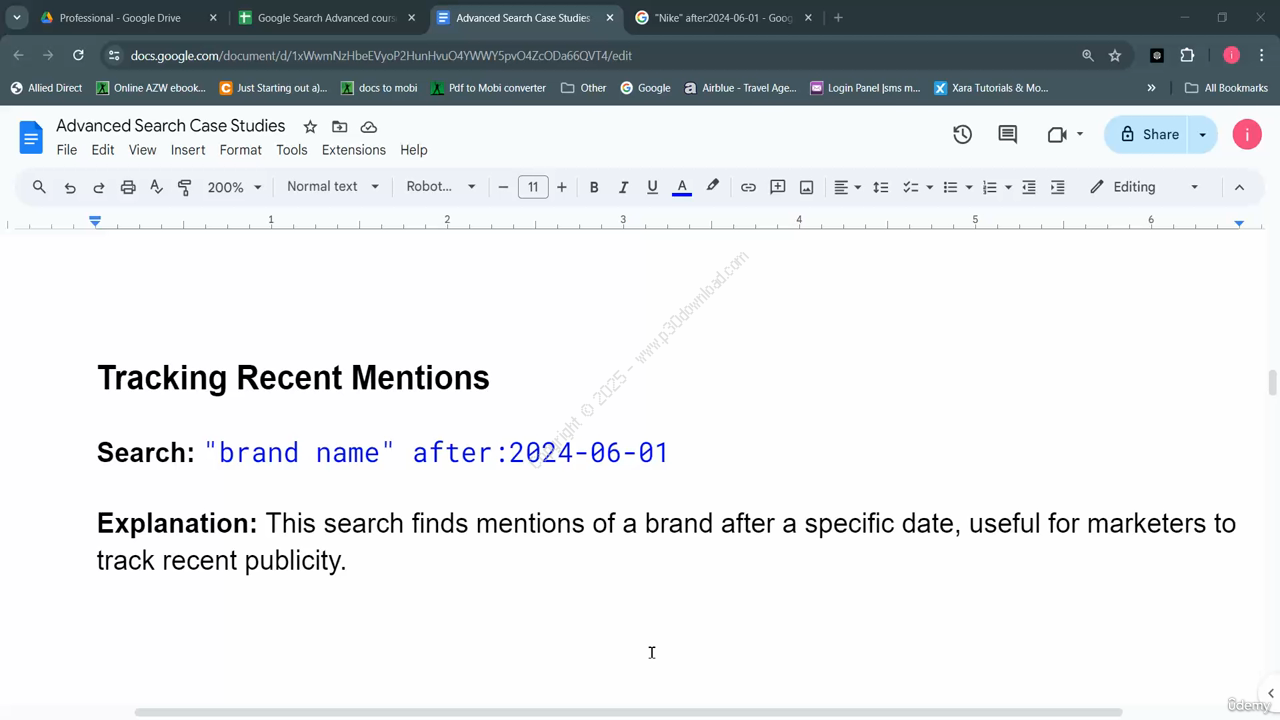The width and height of the screenshot is (1280, 720).
Task: Redo the last action
Action: point(99,187)
